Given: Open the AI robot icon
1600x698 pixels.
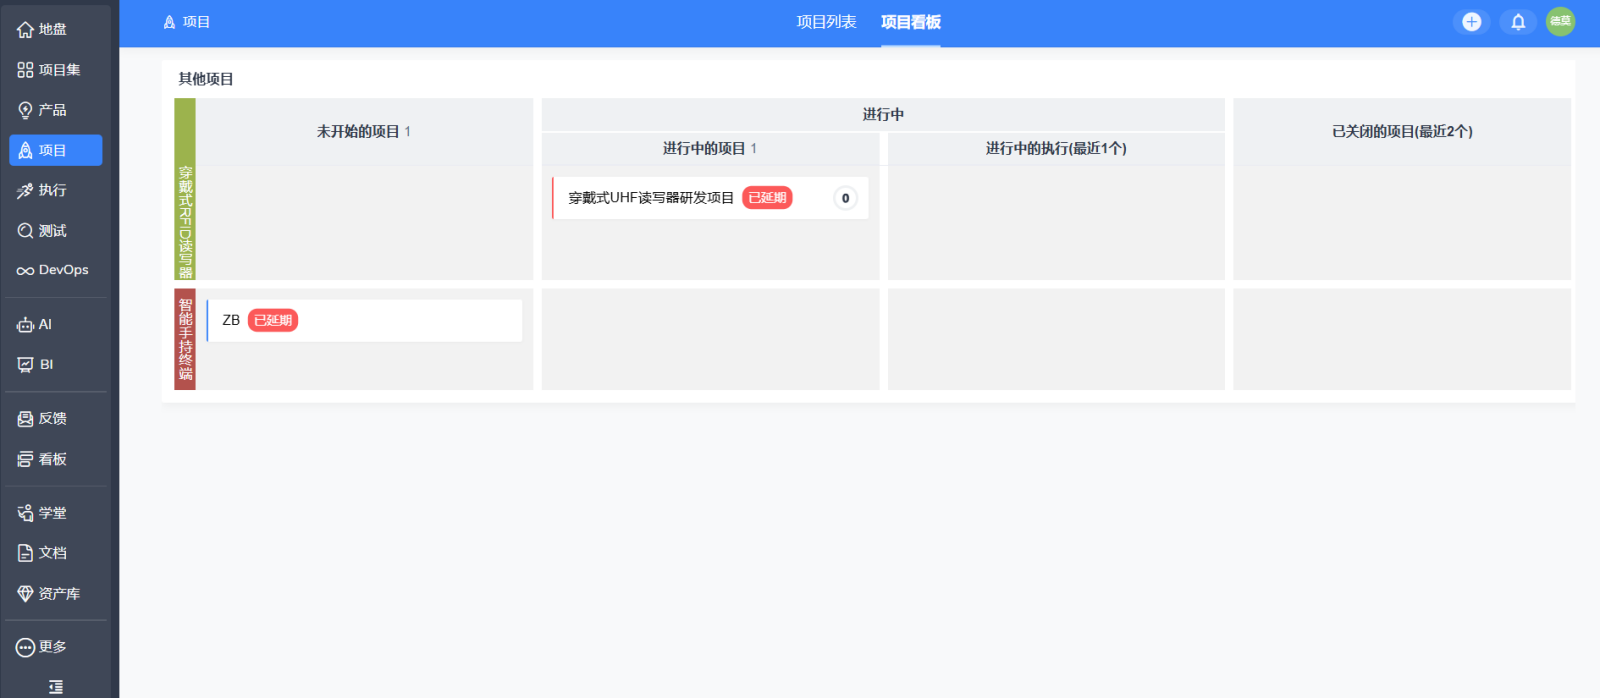Looking at the screenshot, I should coord(26,325).
